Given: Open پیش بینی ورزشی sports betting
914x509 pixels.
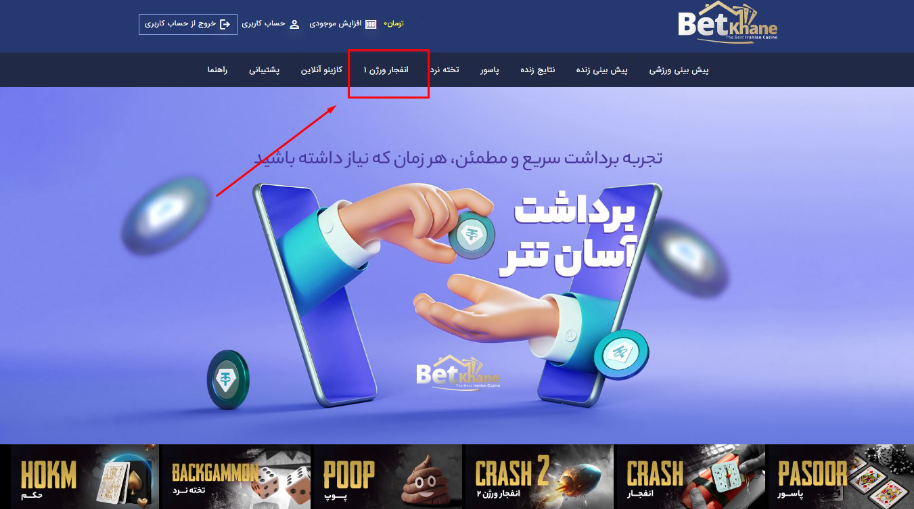Looking at the screenshot, I should tap(679, 70).
